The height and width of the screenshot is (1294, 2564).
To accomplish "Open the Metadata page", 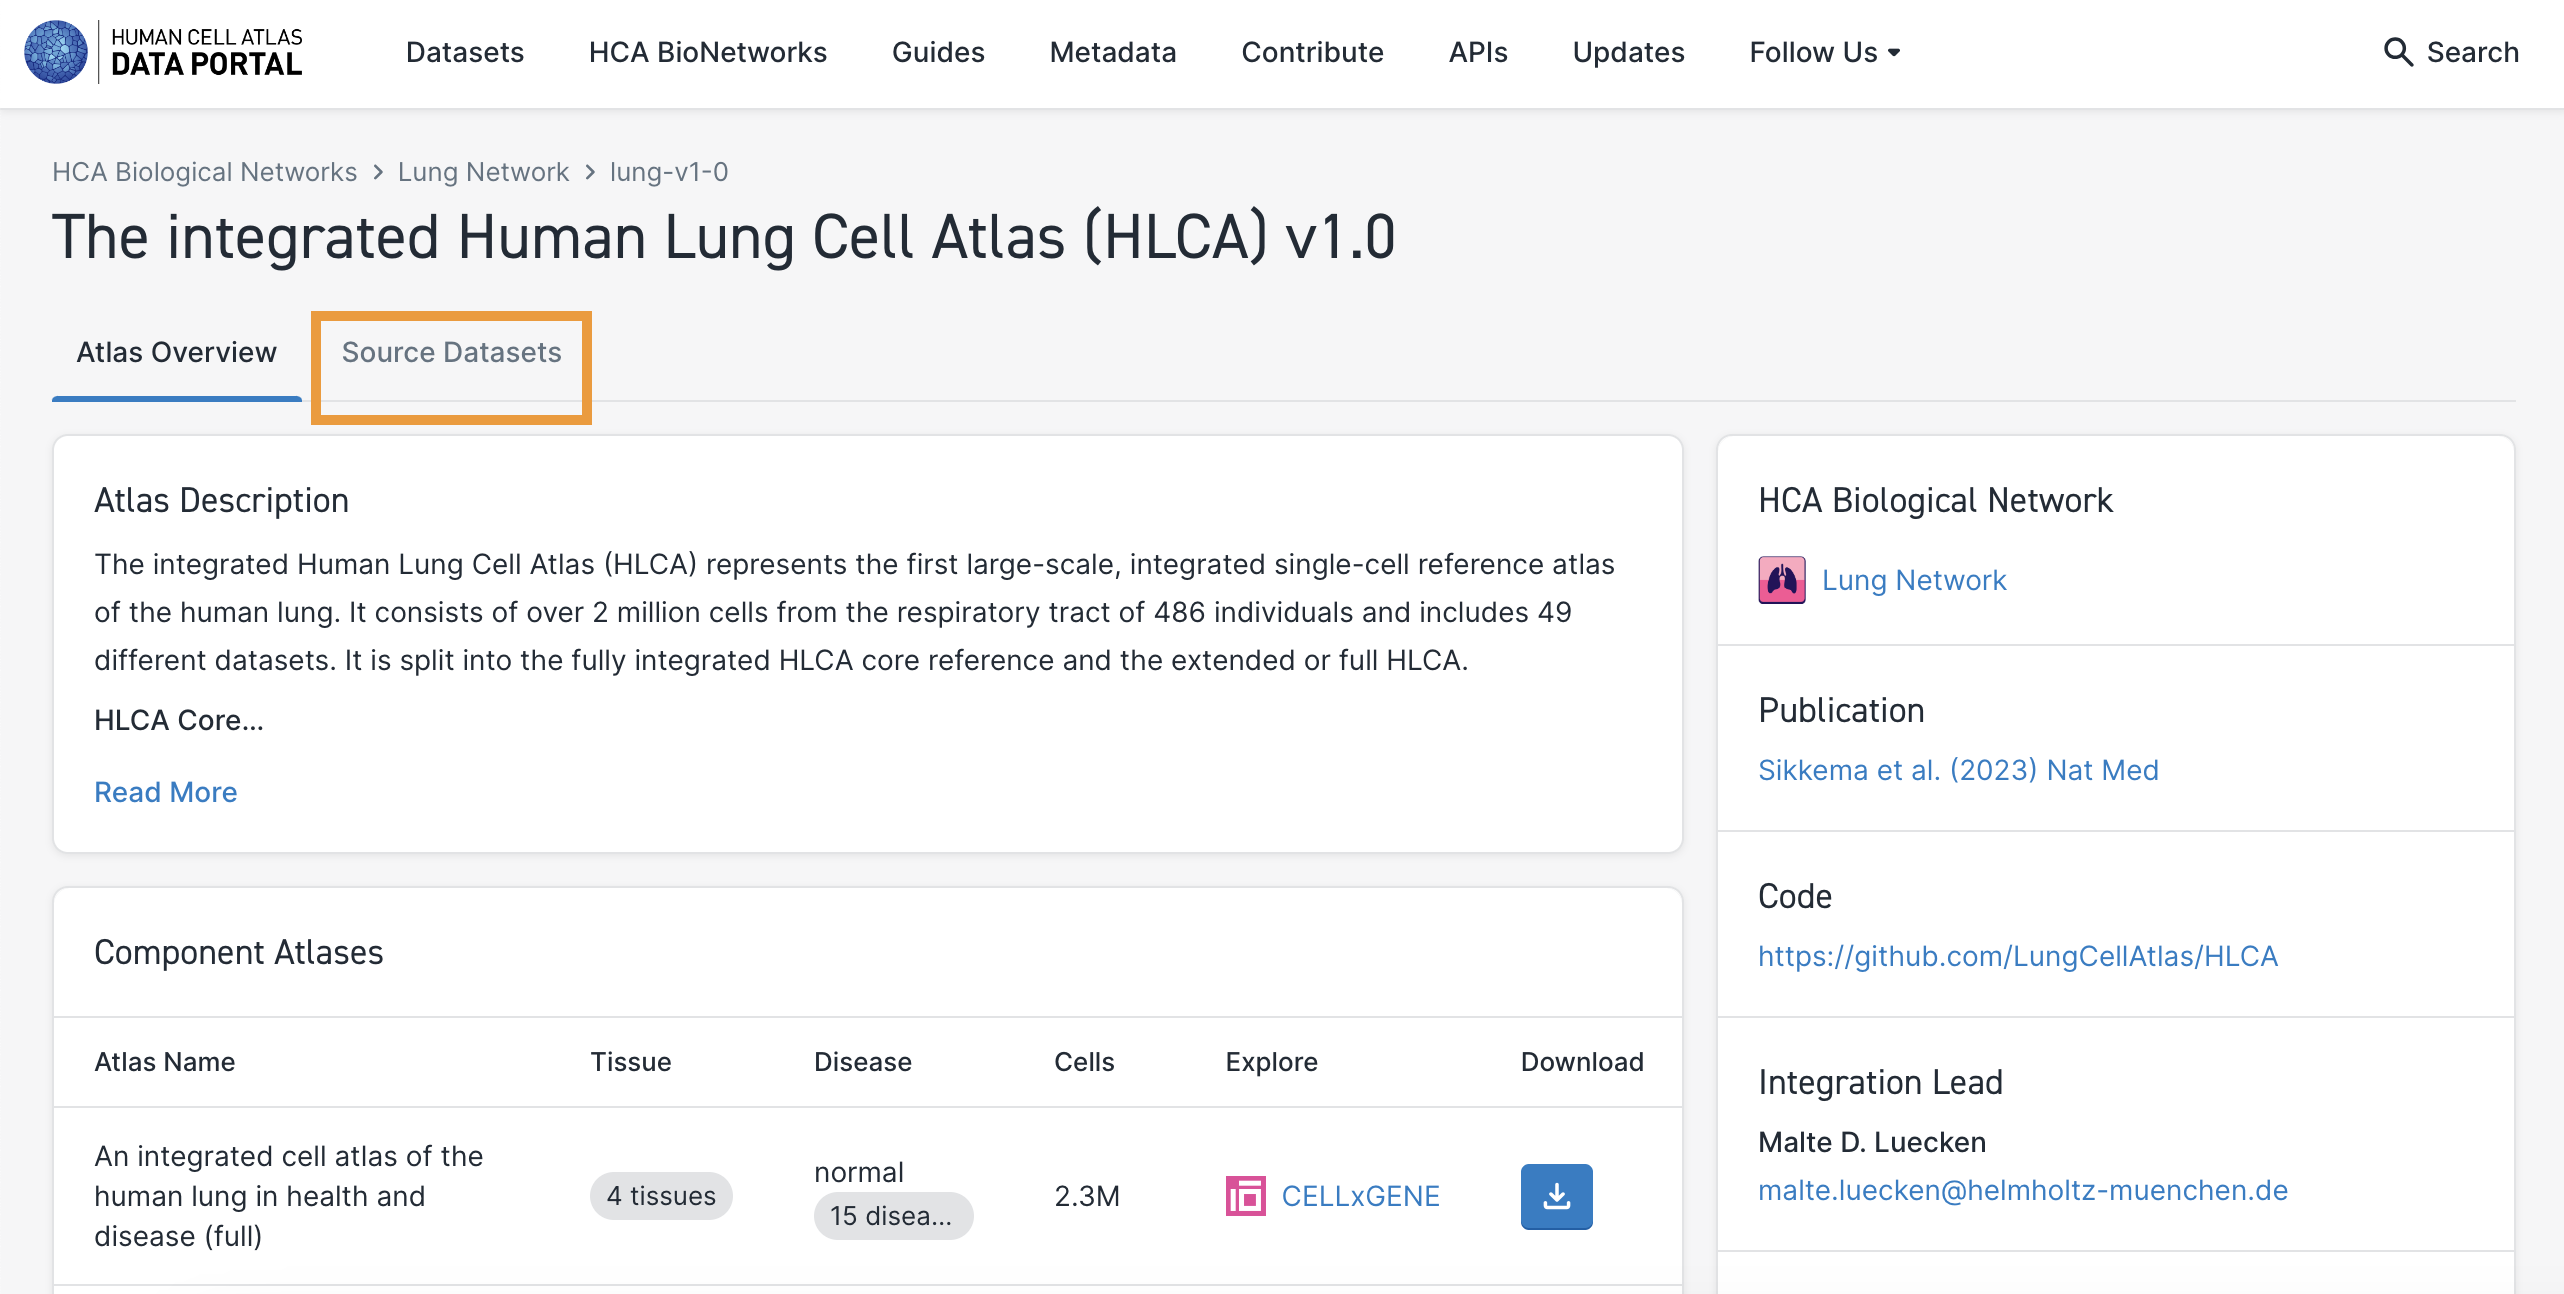I will pyautogui.click(x=1113, y=52).
